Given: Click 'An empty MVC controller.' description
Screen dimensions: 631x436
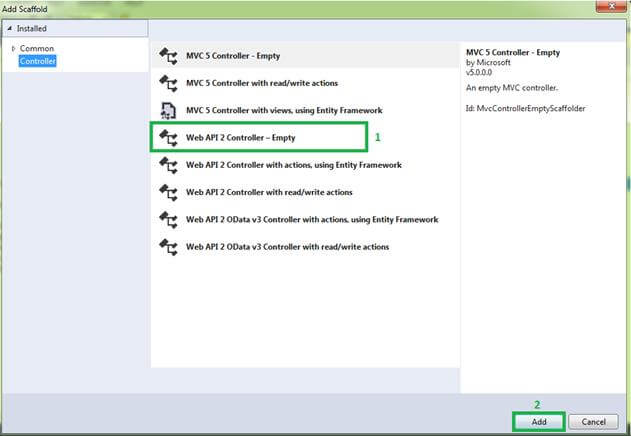Looking at the screenshot, I should [512, 88].
